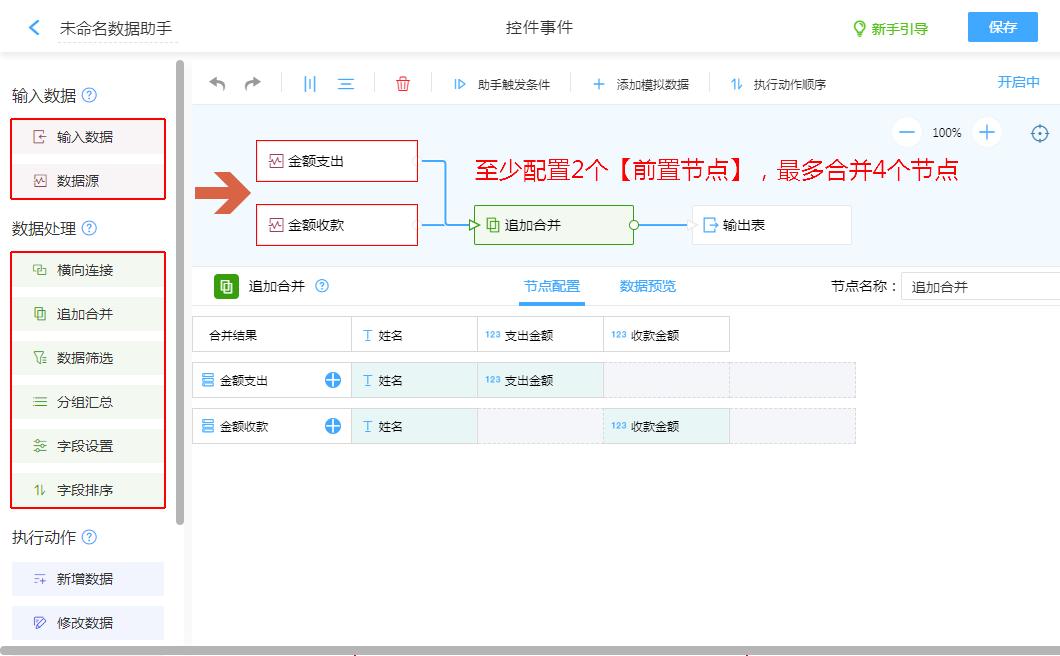Open the 新手引导 guide link

coord(890,29)
